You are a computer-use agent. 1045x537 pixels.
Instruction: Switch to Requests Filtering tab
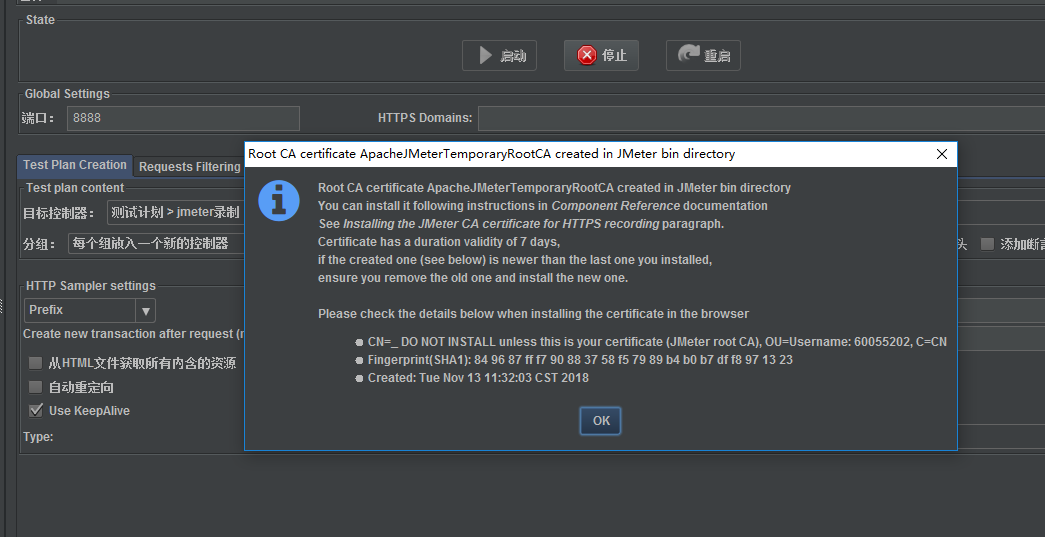(x=189, y=167)
